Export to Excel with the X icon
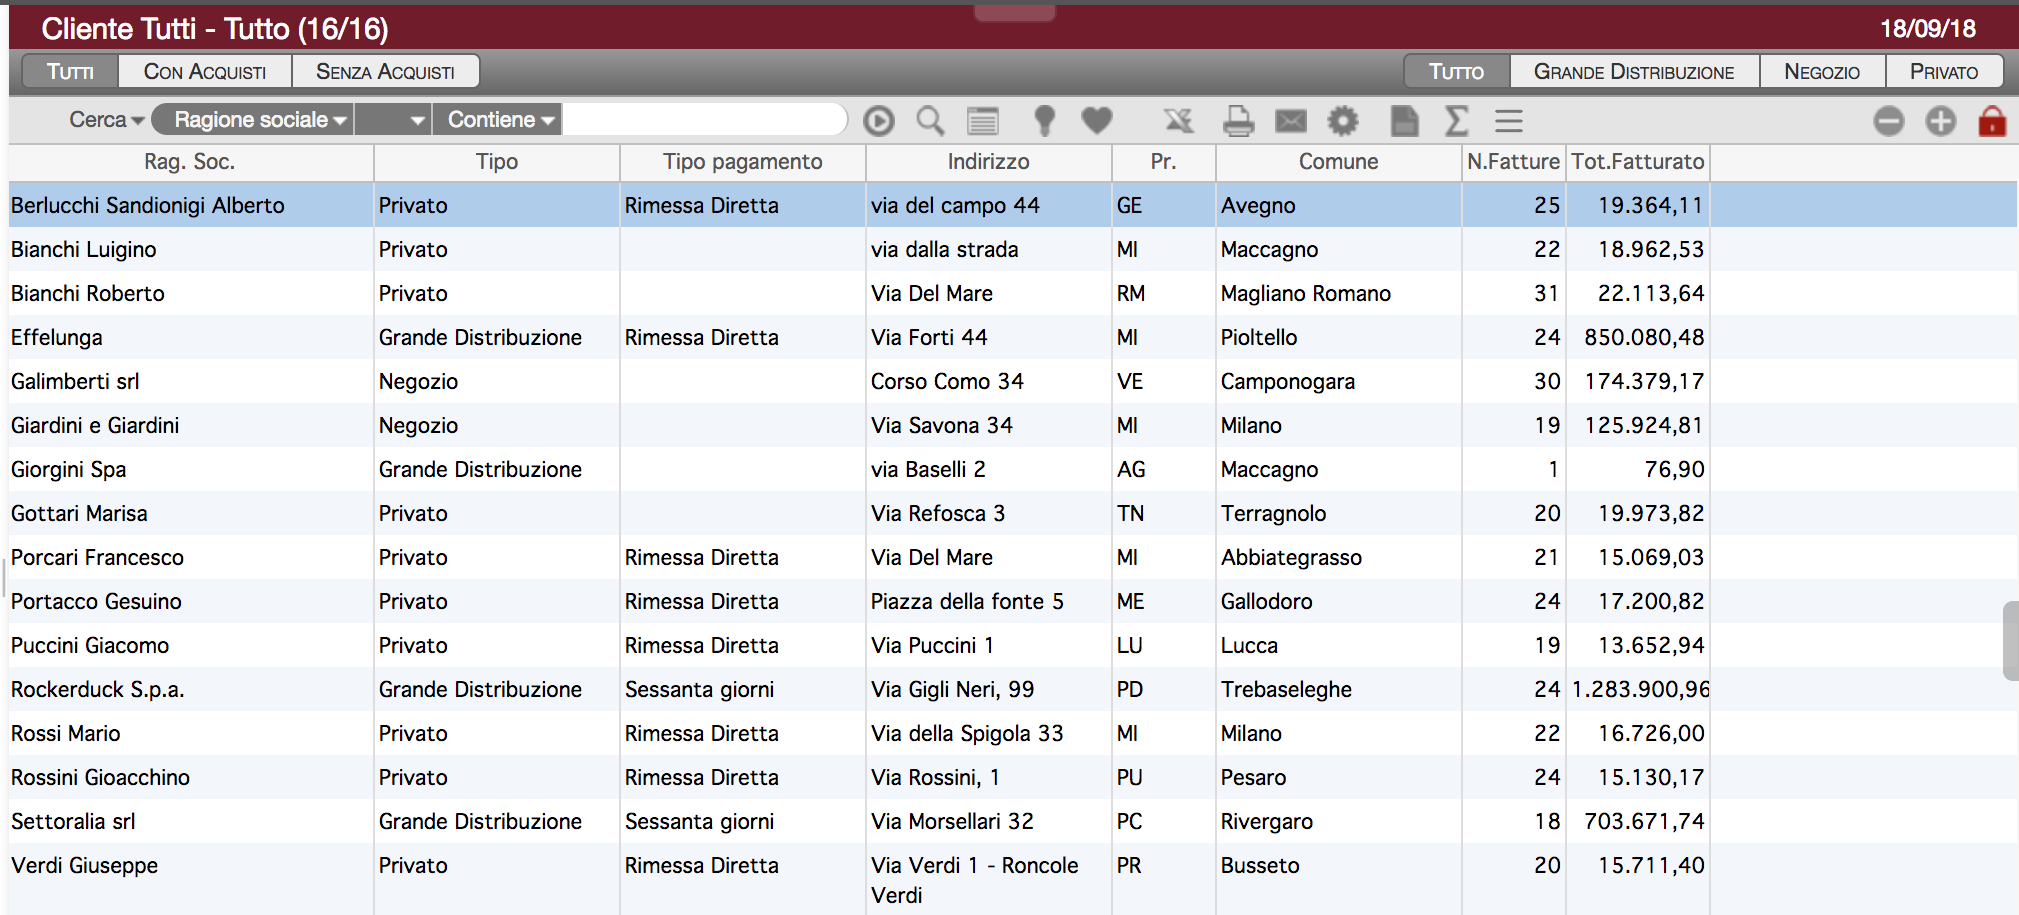Image resolution: width=2019 pixels, height=915 pixels. pos(1179,121)
